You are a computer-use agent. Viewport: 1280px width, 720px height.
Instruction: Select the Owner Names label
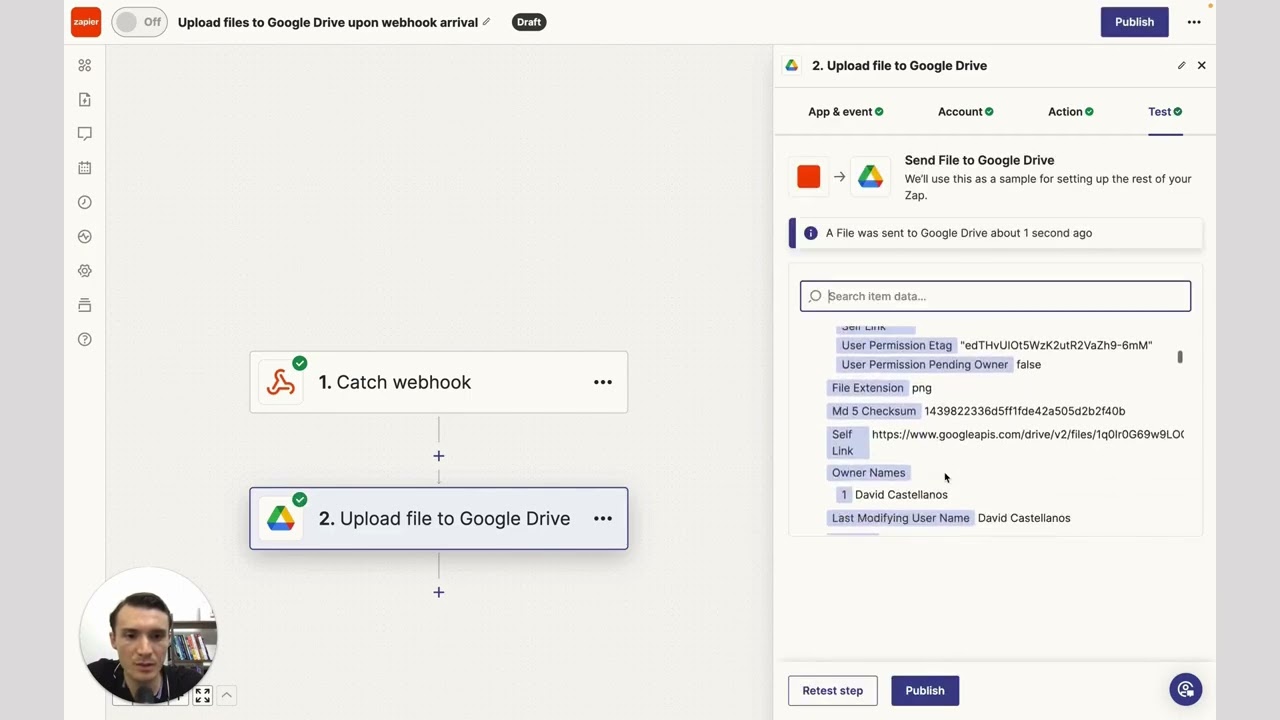click(x=869, y=473)
